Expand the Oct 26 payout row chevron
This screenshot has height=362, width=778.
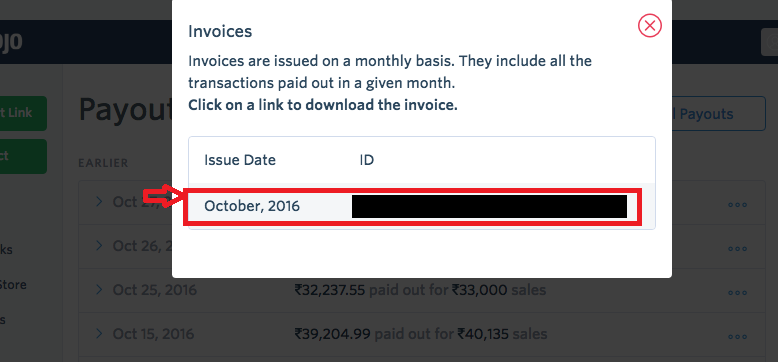(99, 245)
